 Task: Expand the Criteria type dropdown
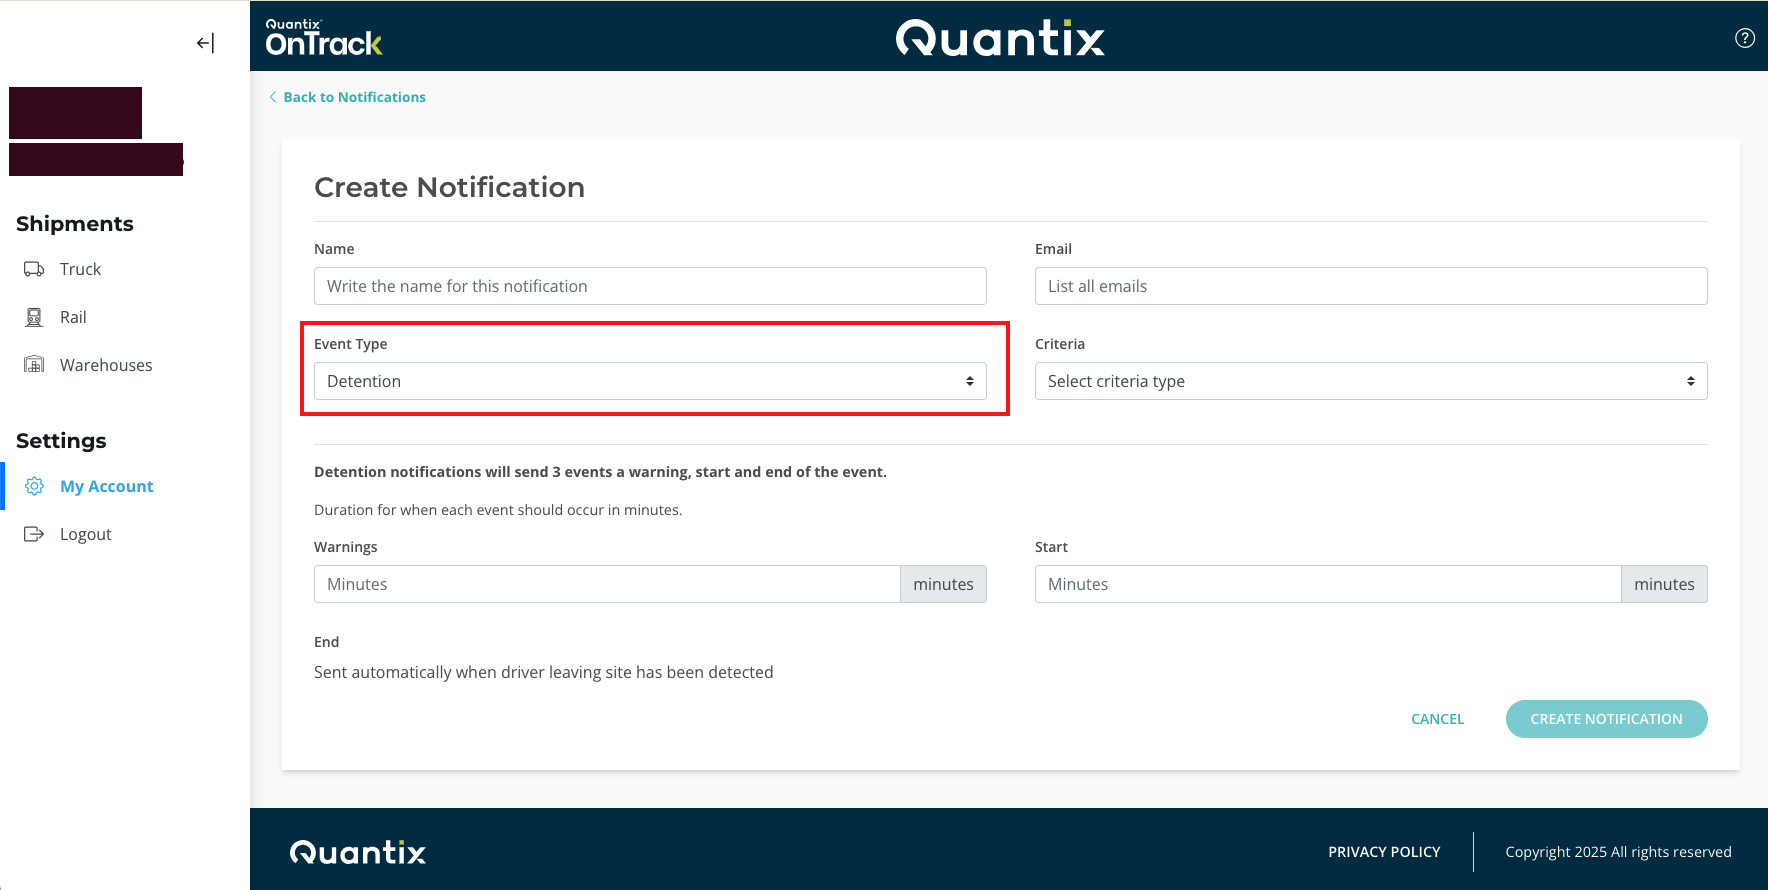tap(1370, 381)
